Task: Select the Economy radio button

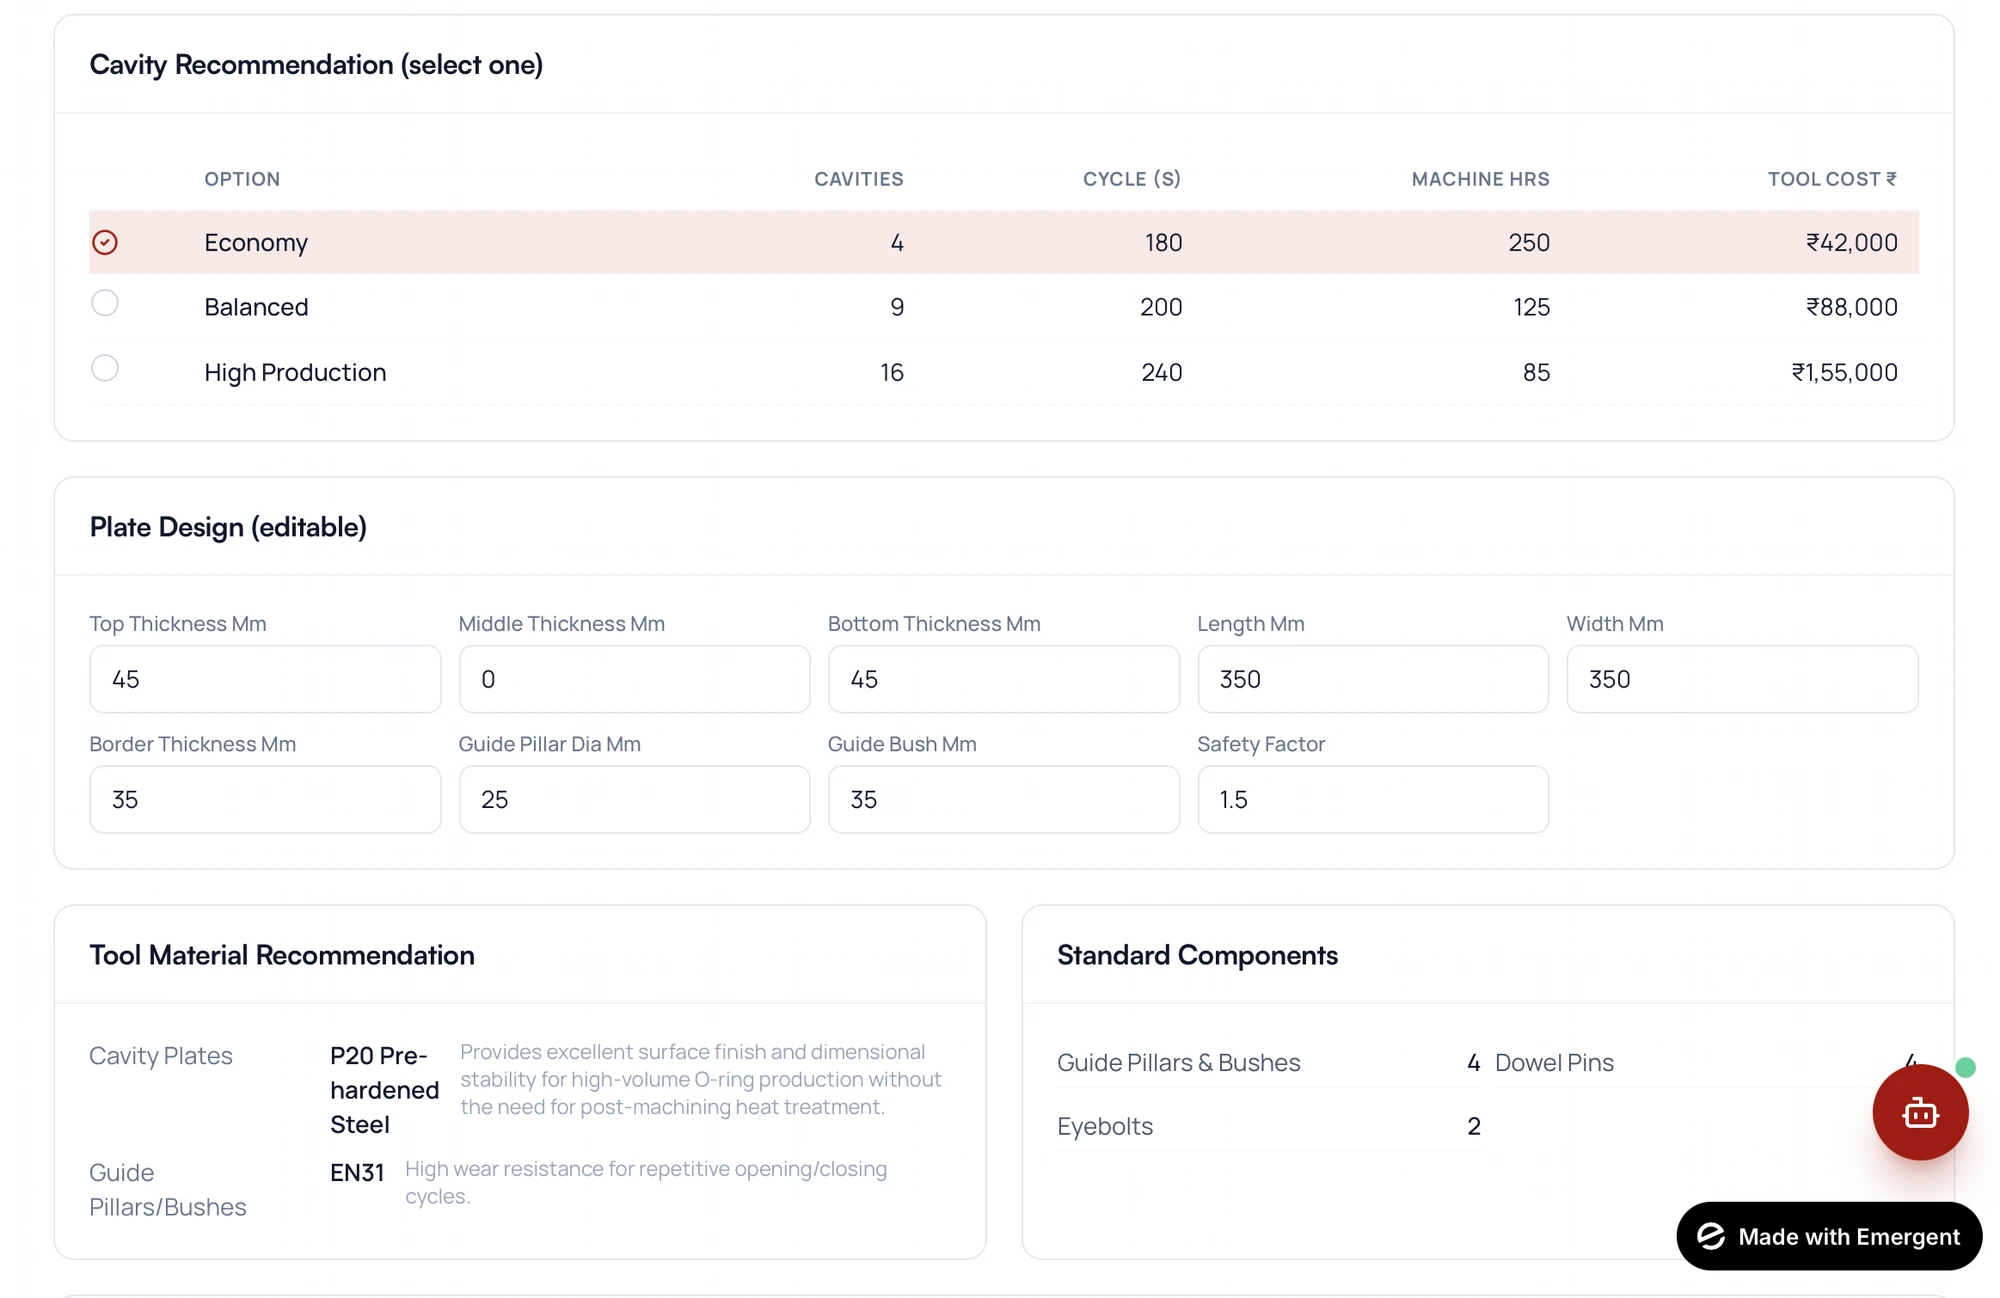Action: (x=105, y=242)
